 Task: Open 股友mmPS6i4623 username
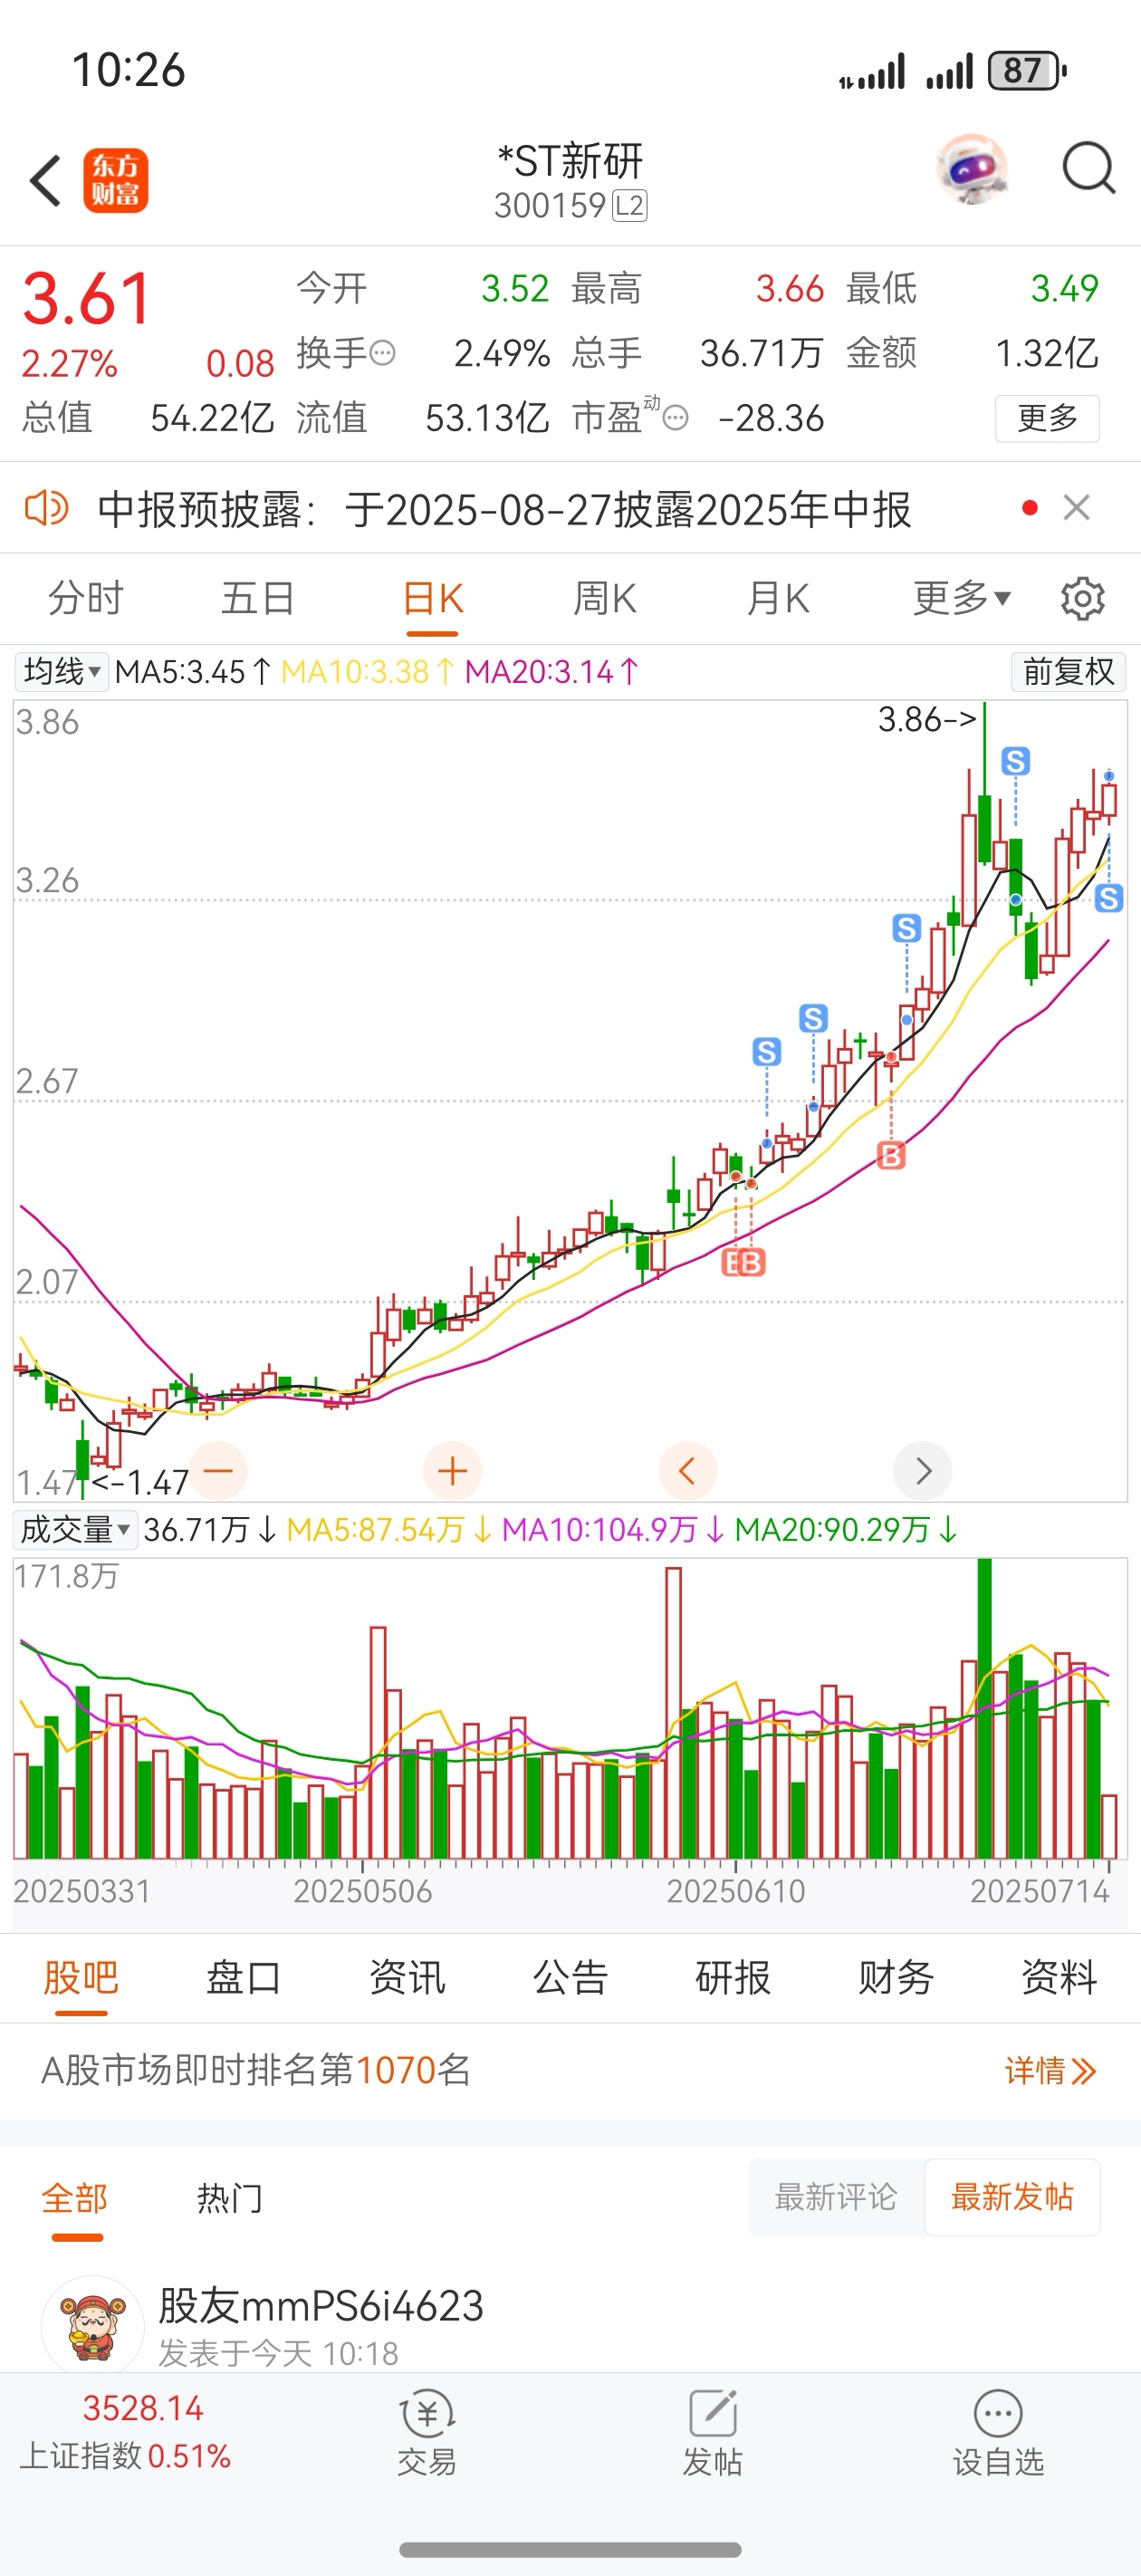[321, 2305]
